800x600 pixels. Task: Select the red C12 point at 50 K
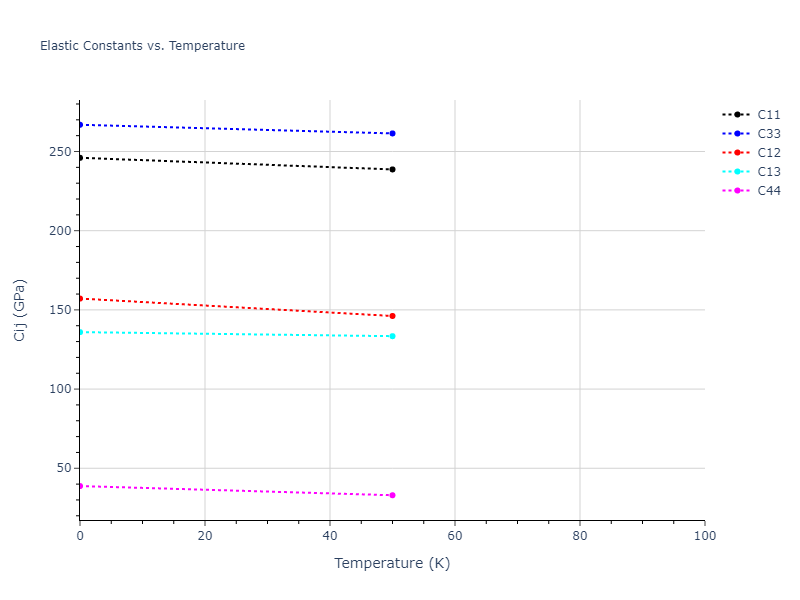point(392,316)
